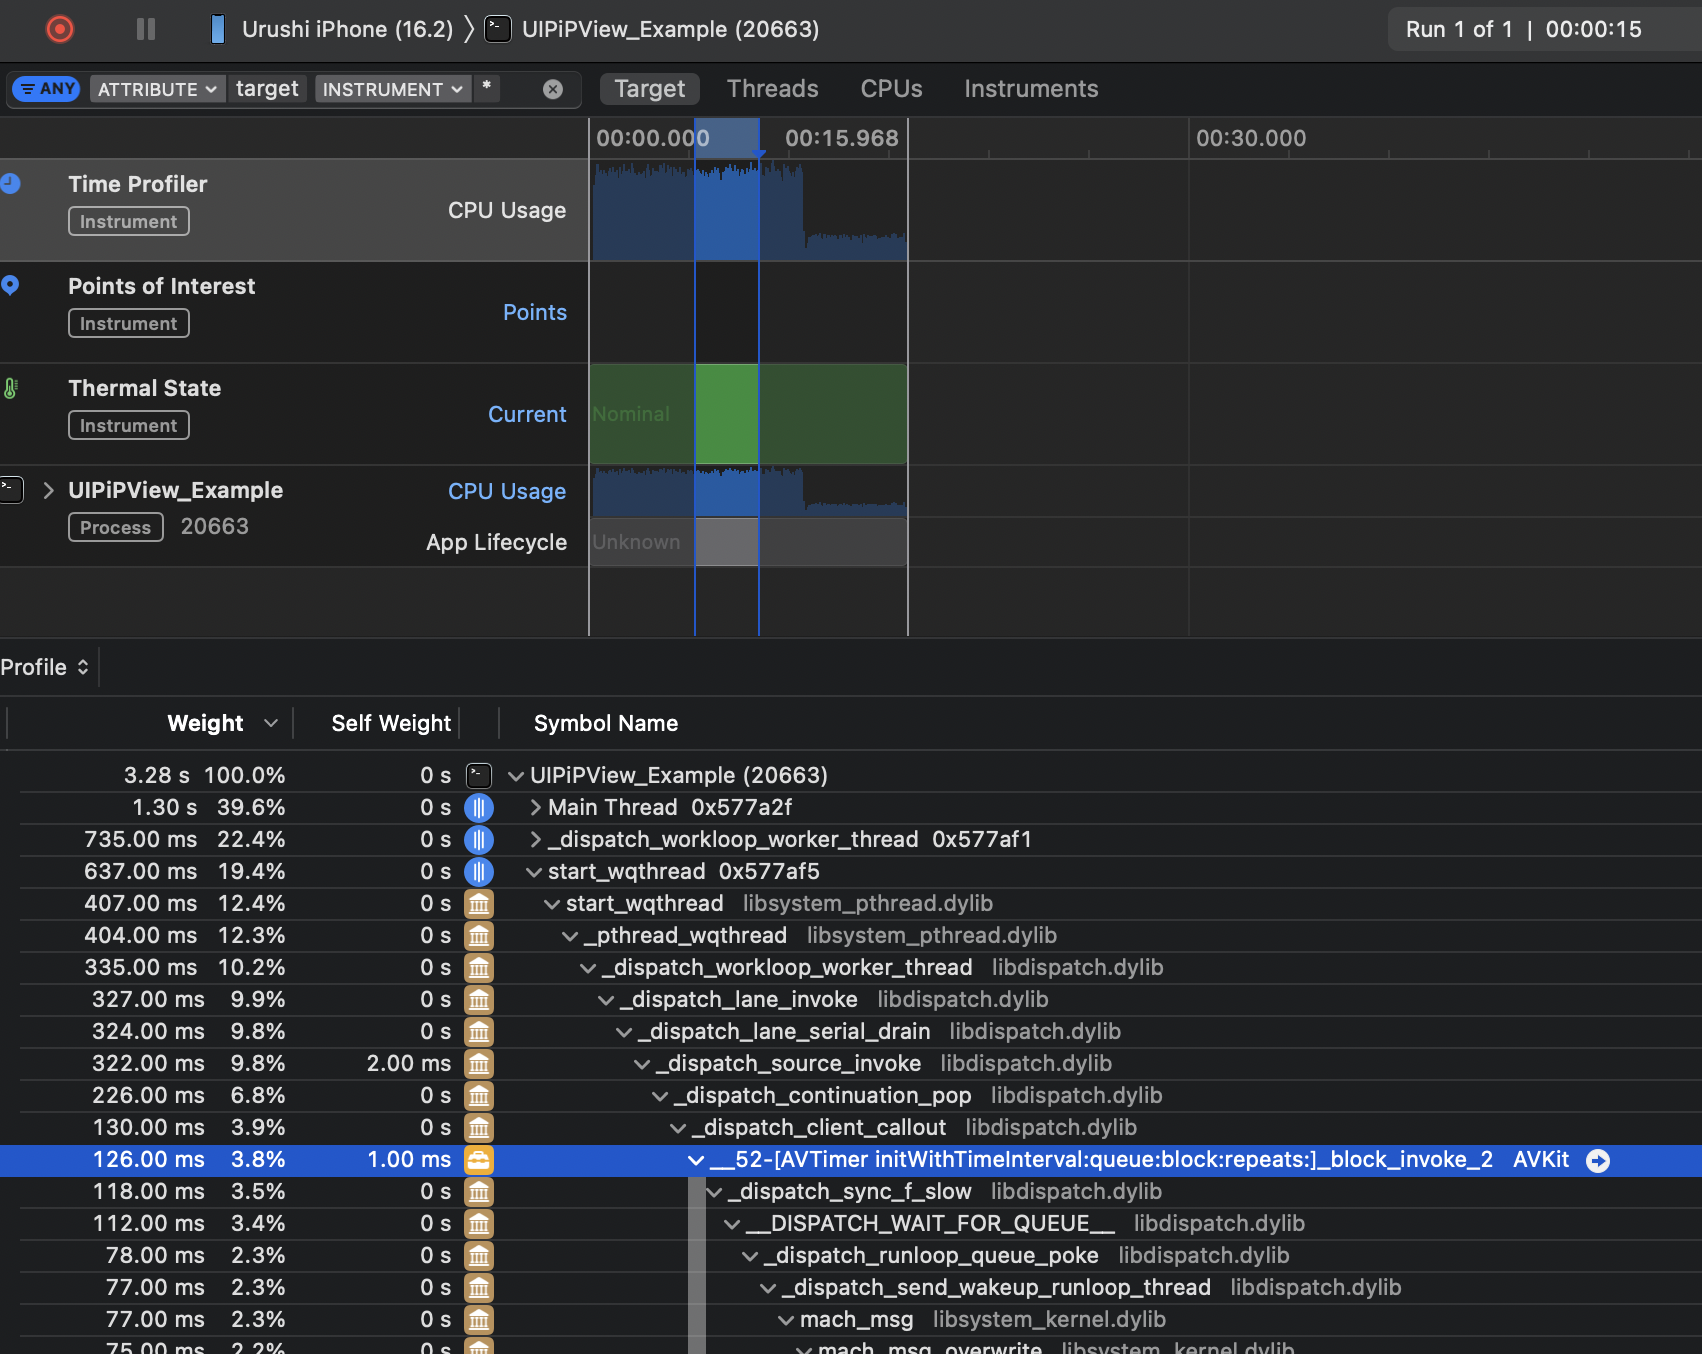This screenshot has width=1702, height=1354.
Task: Switch to the CPUs tab
Action: pyautogui.click(x=892, y=89)
